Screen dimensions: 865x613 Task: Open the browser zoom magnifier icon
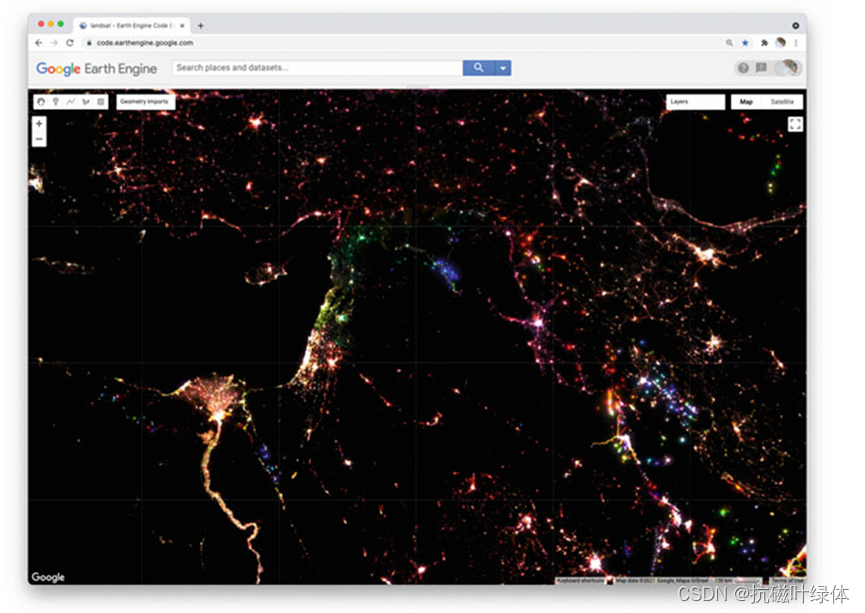(729, 42)
